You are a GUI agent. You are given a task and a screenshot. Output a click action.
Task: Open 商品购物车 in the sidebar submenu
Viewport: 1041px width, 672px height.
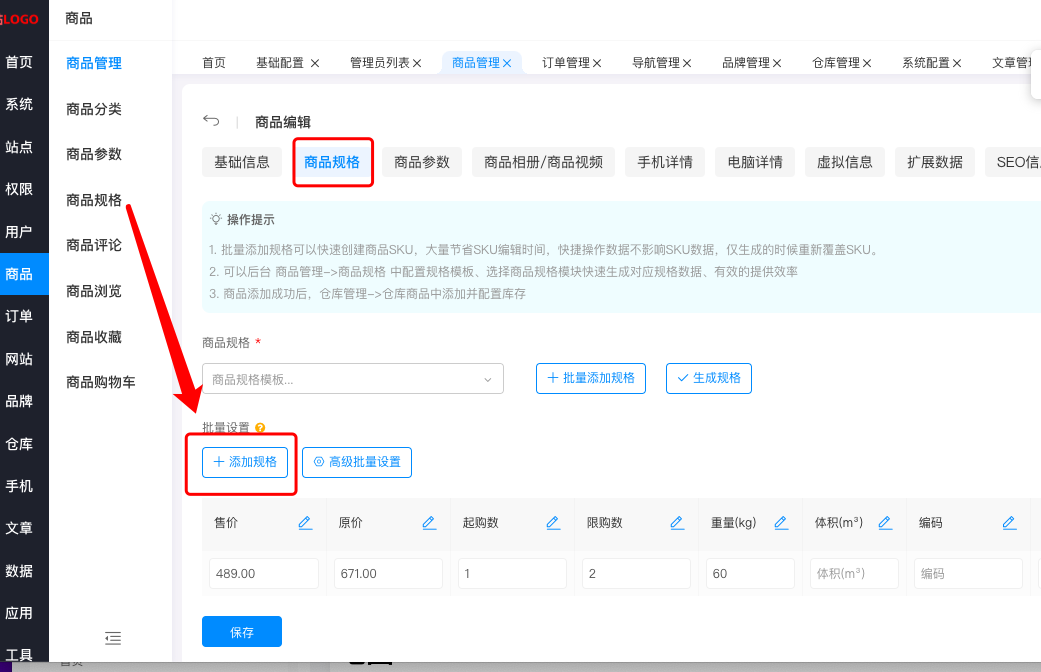(101, 382)
